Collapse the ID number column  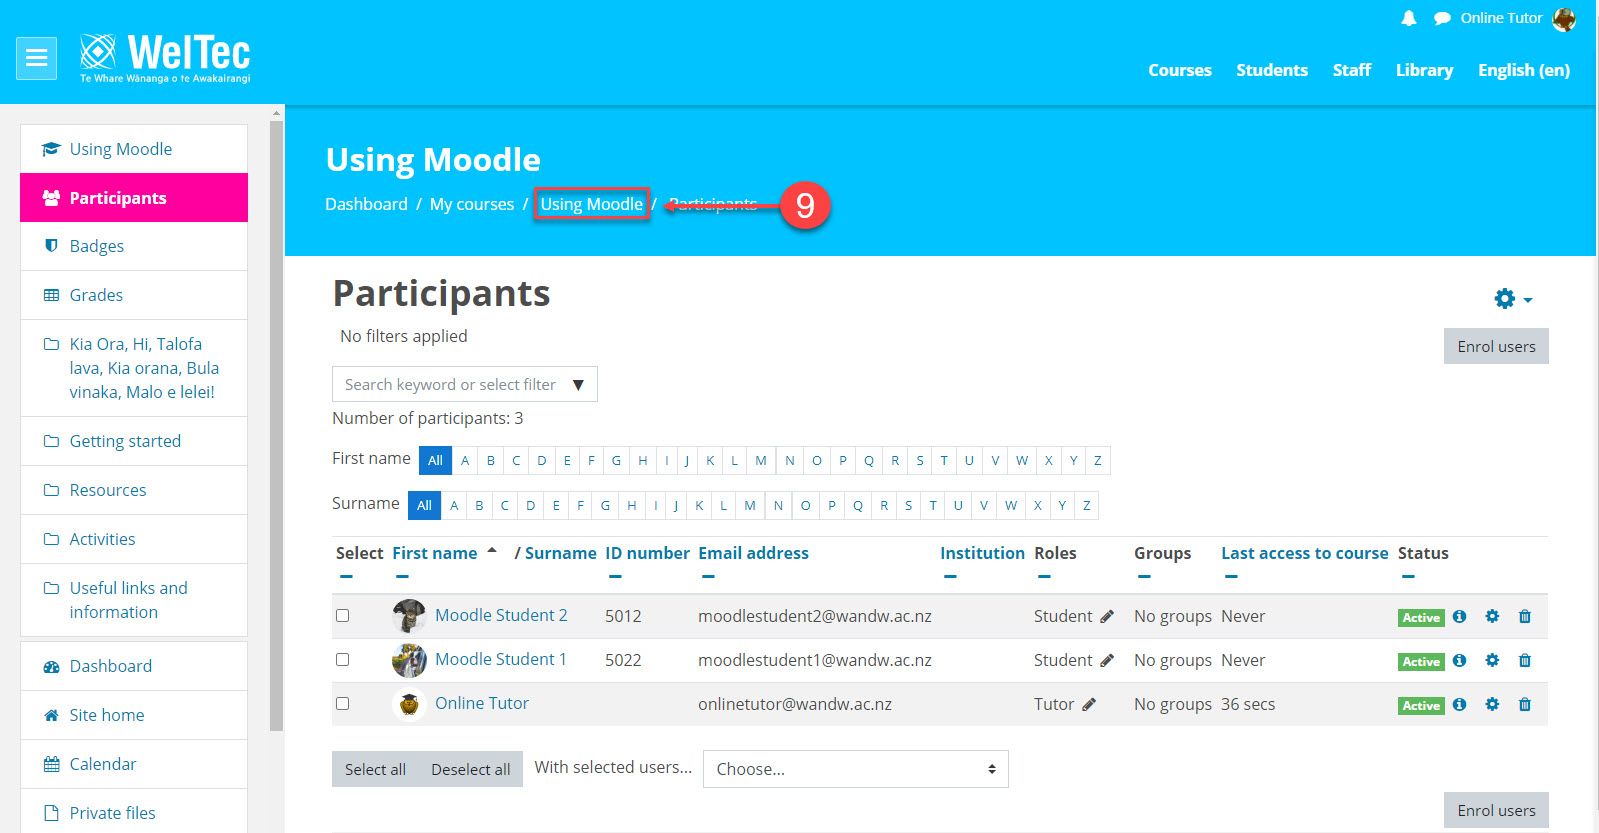[615, 577]
